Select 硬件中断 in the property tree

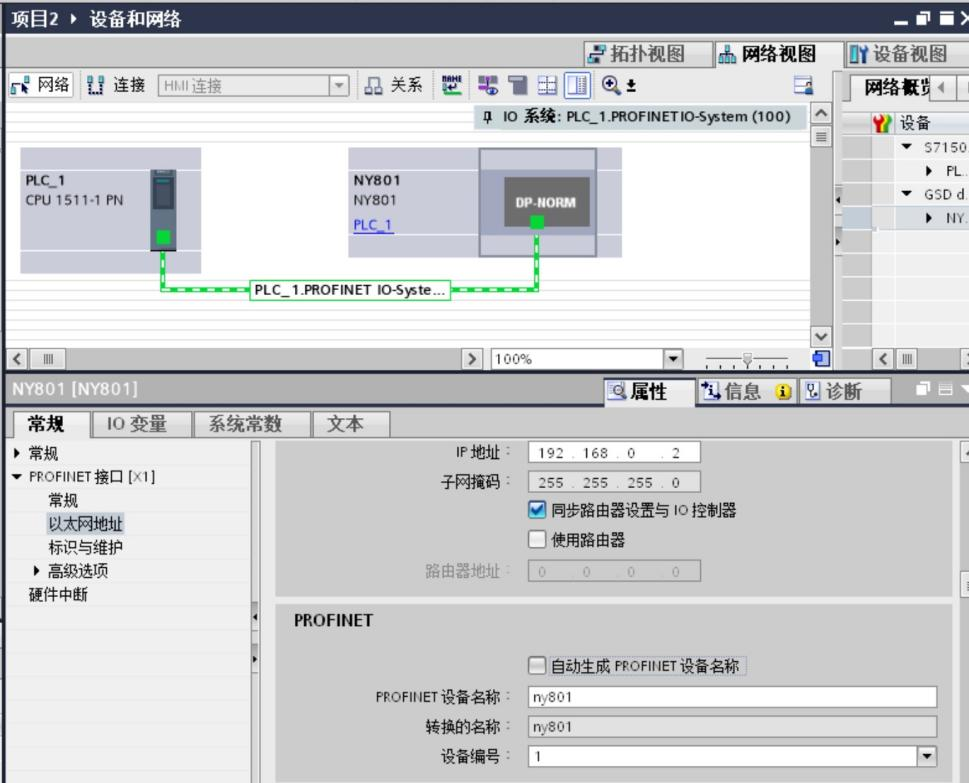[x=58, y=595]
